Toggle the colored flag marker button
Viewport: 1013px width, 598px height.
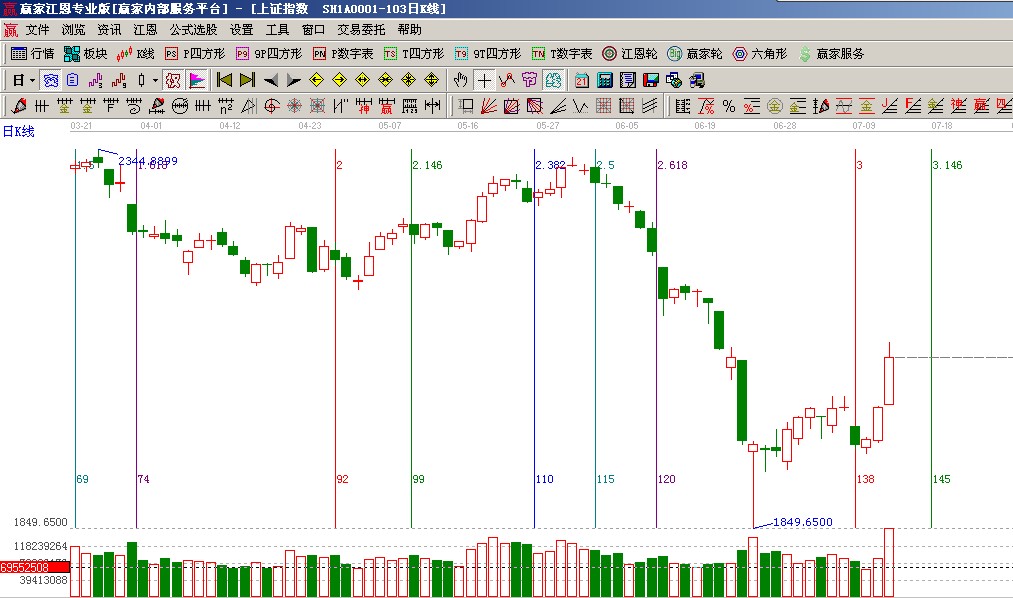pos(197,80)
